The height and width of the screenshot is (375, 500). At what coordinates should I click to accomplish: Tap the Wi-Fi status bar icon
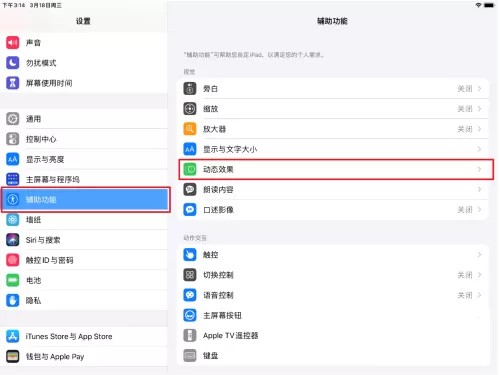(x=478, y=5)
